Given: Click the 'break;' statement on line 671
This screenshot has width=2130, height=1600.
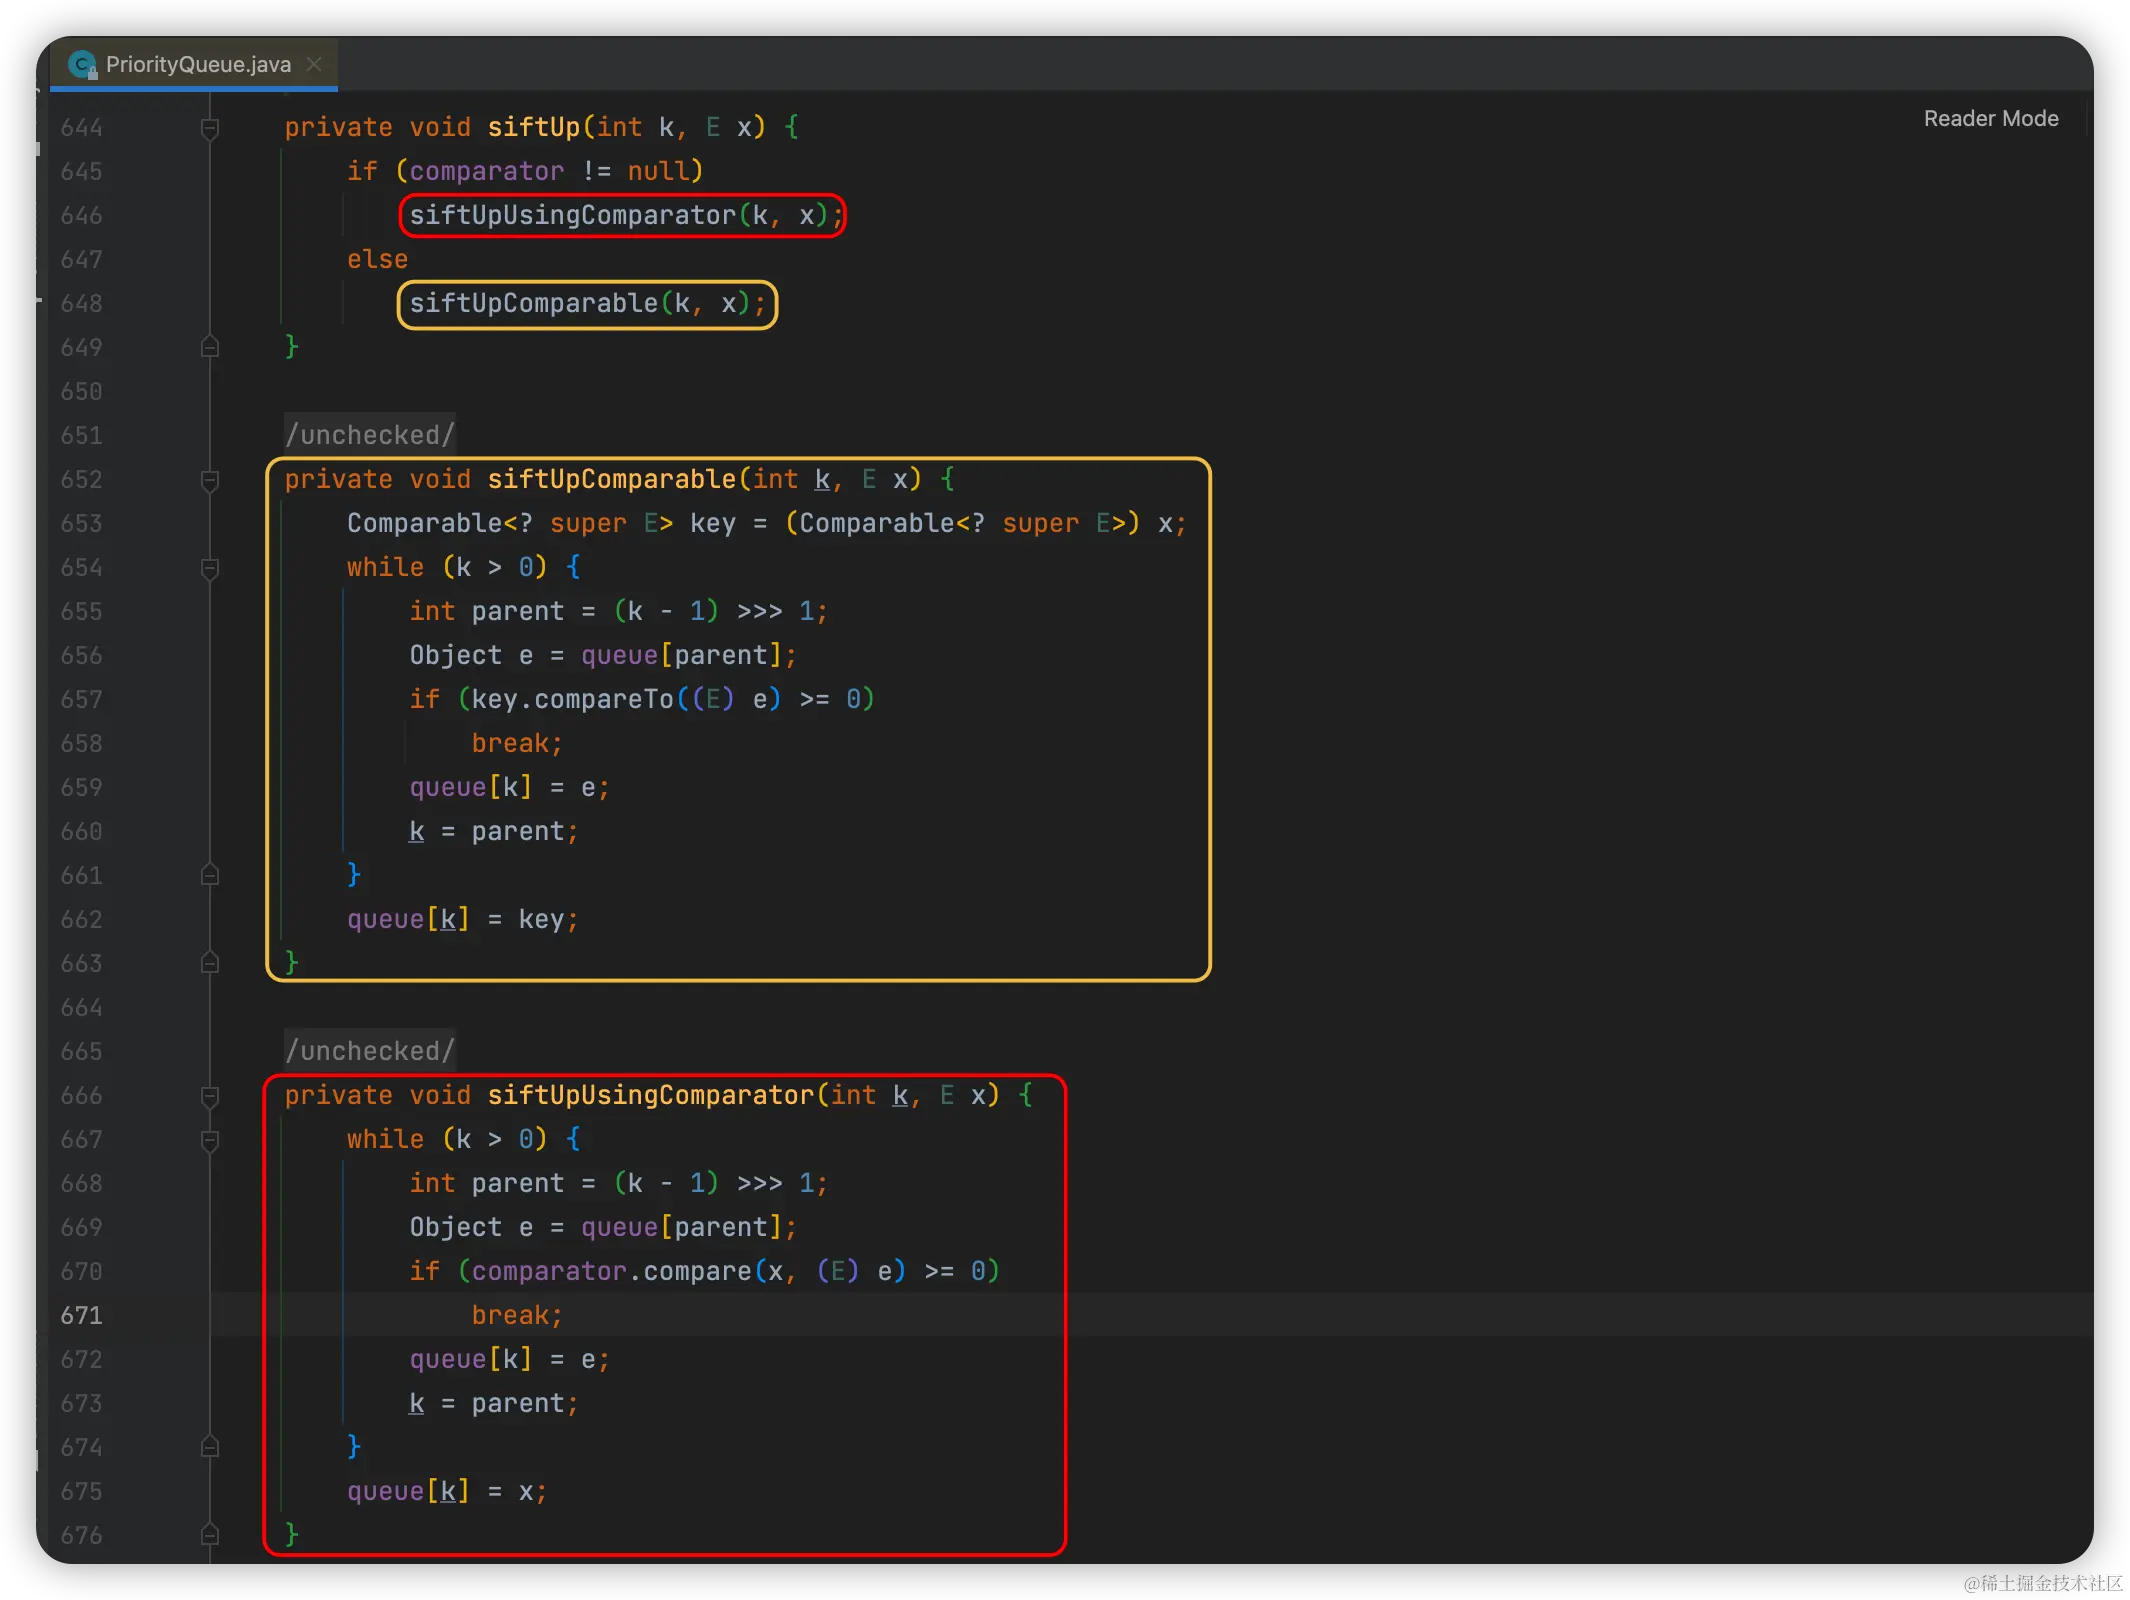Looking at the screenshot, I should point(517,1316).
